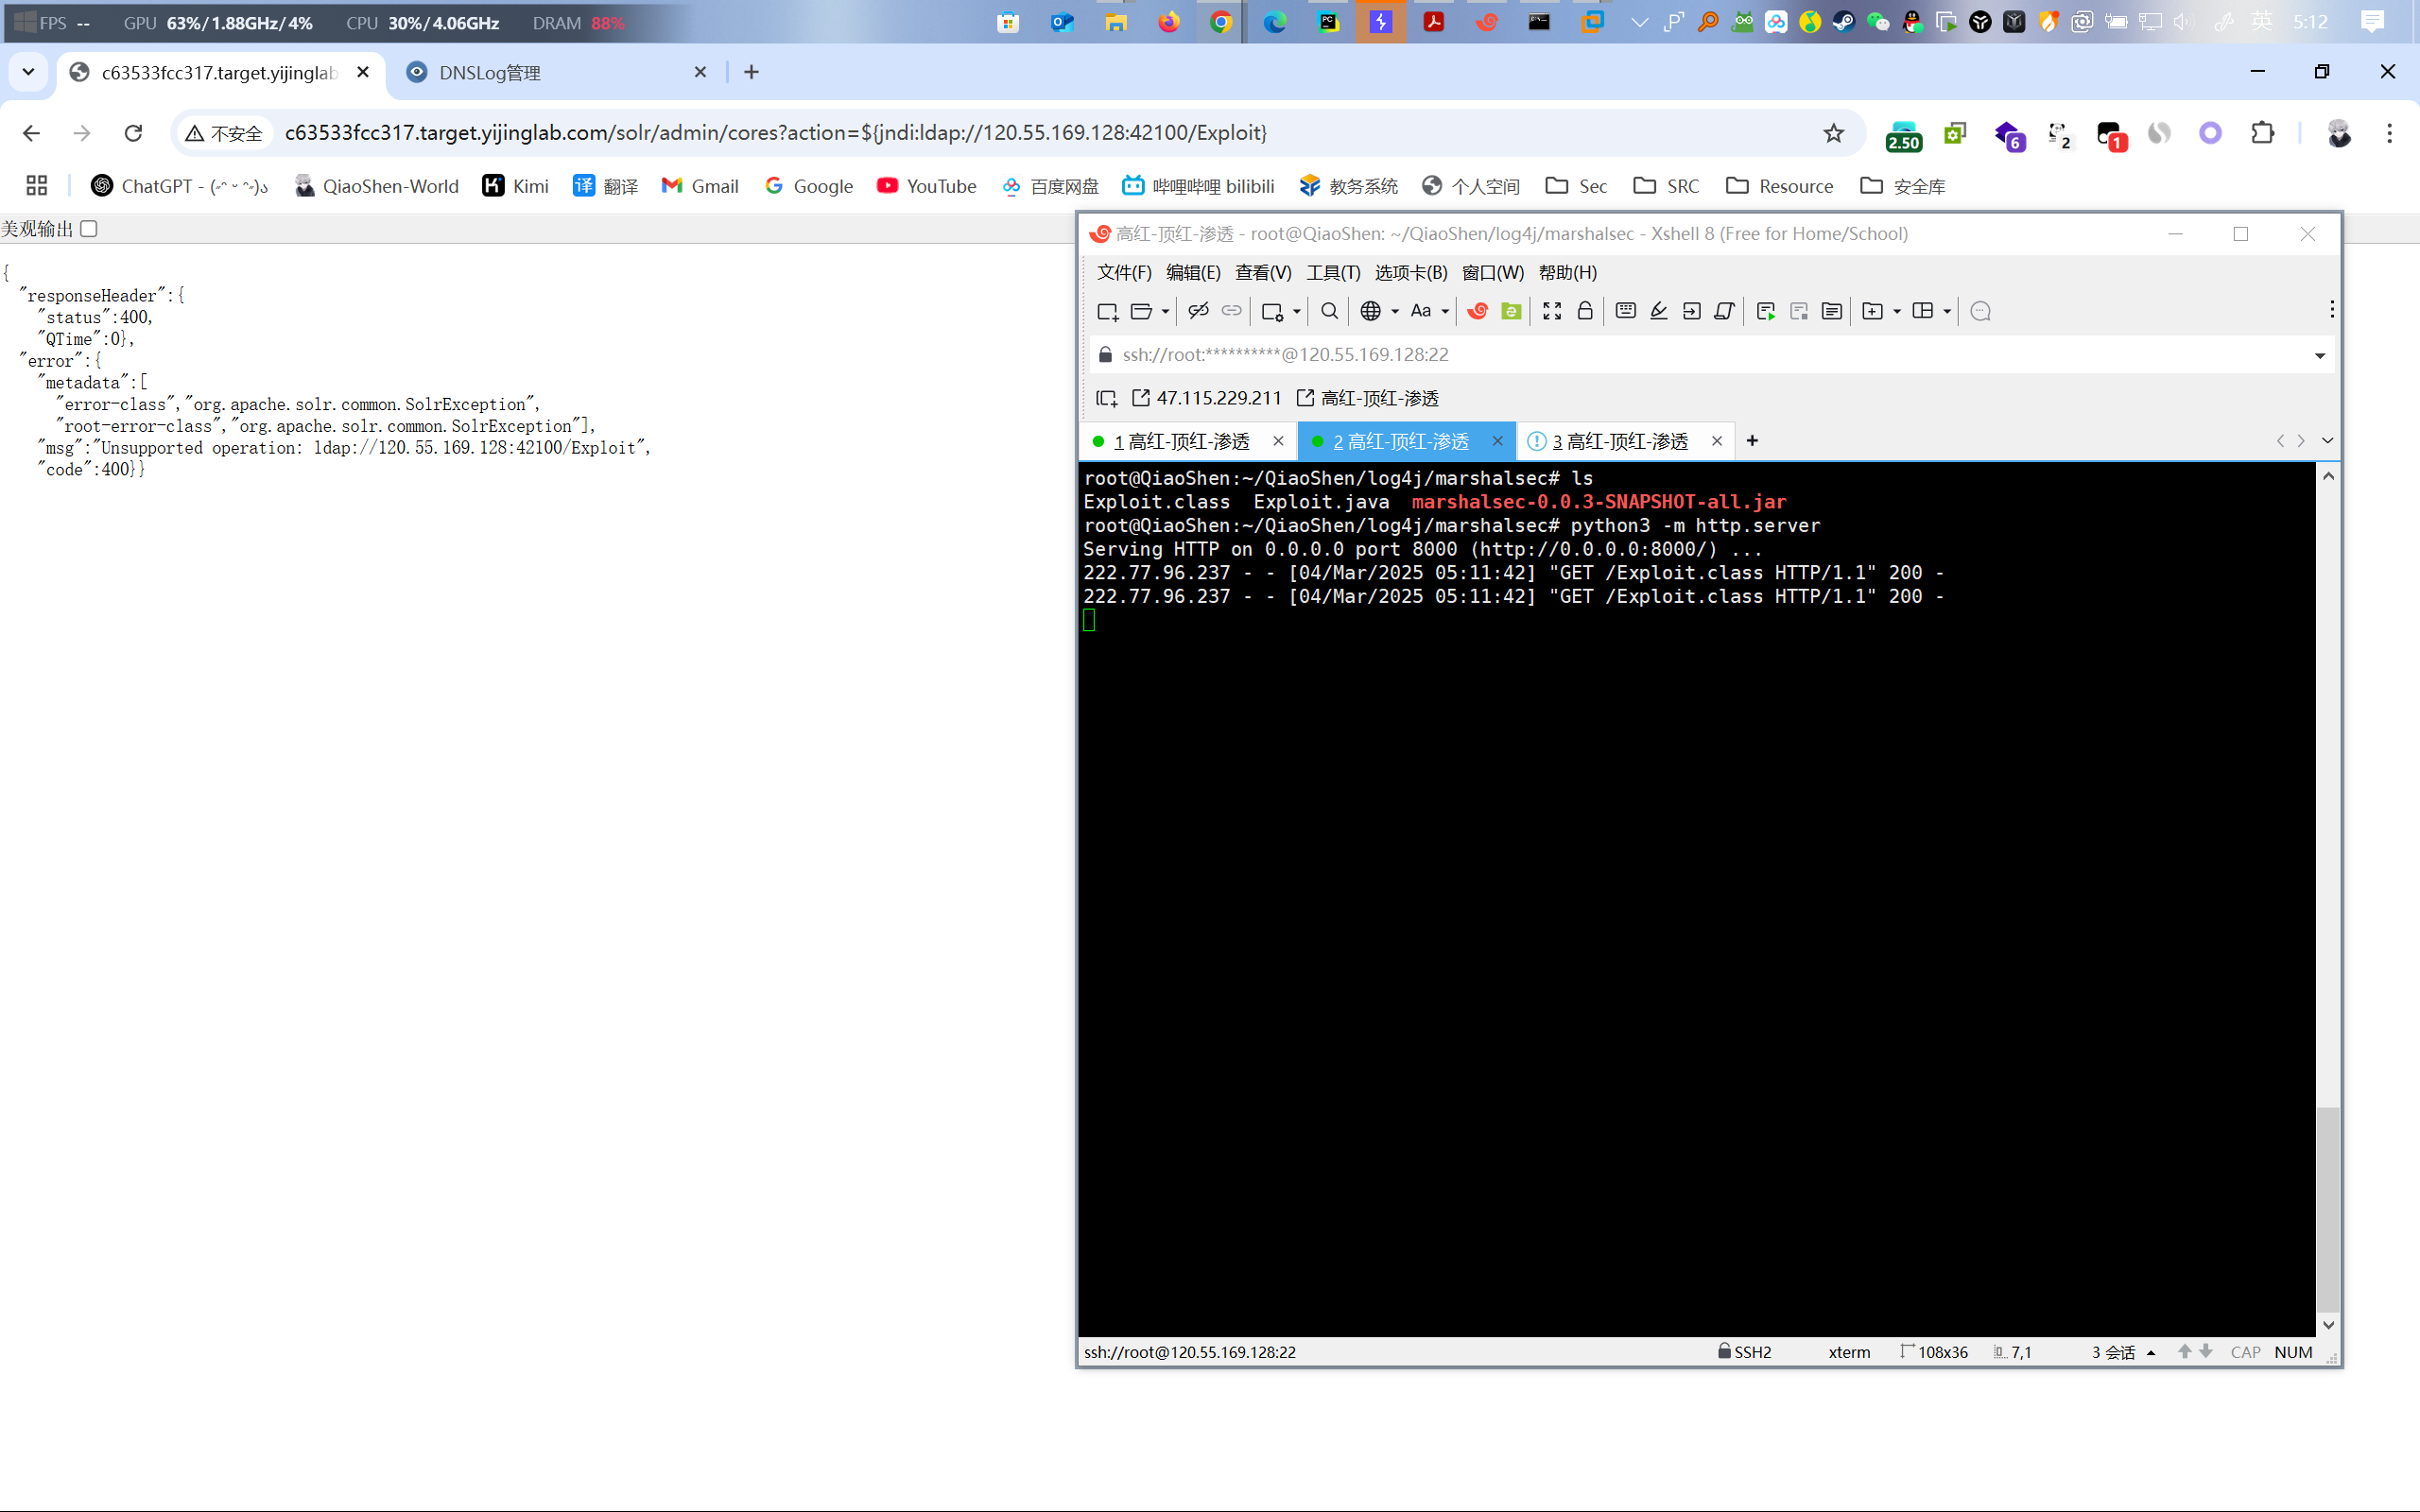Toggle the CAP indicator in Xshell status bar
The height and width of the screenshot is (1512, 2420).
tap(2245, 1352)
